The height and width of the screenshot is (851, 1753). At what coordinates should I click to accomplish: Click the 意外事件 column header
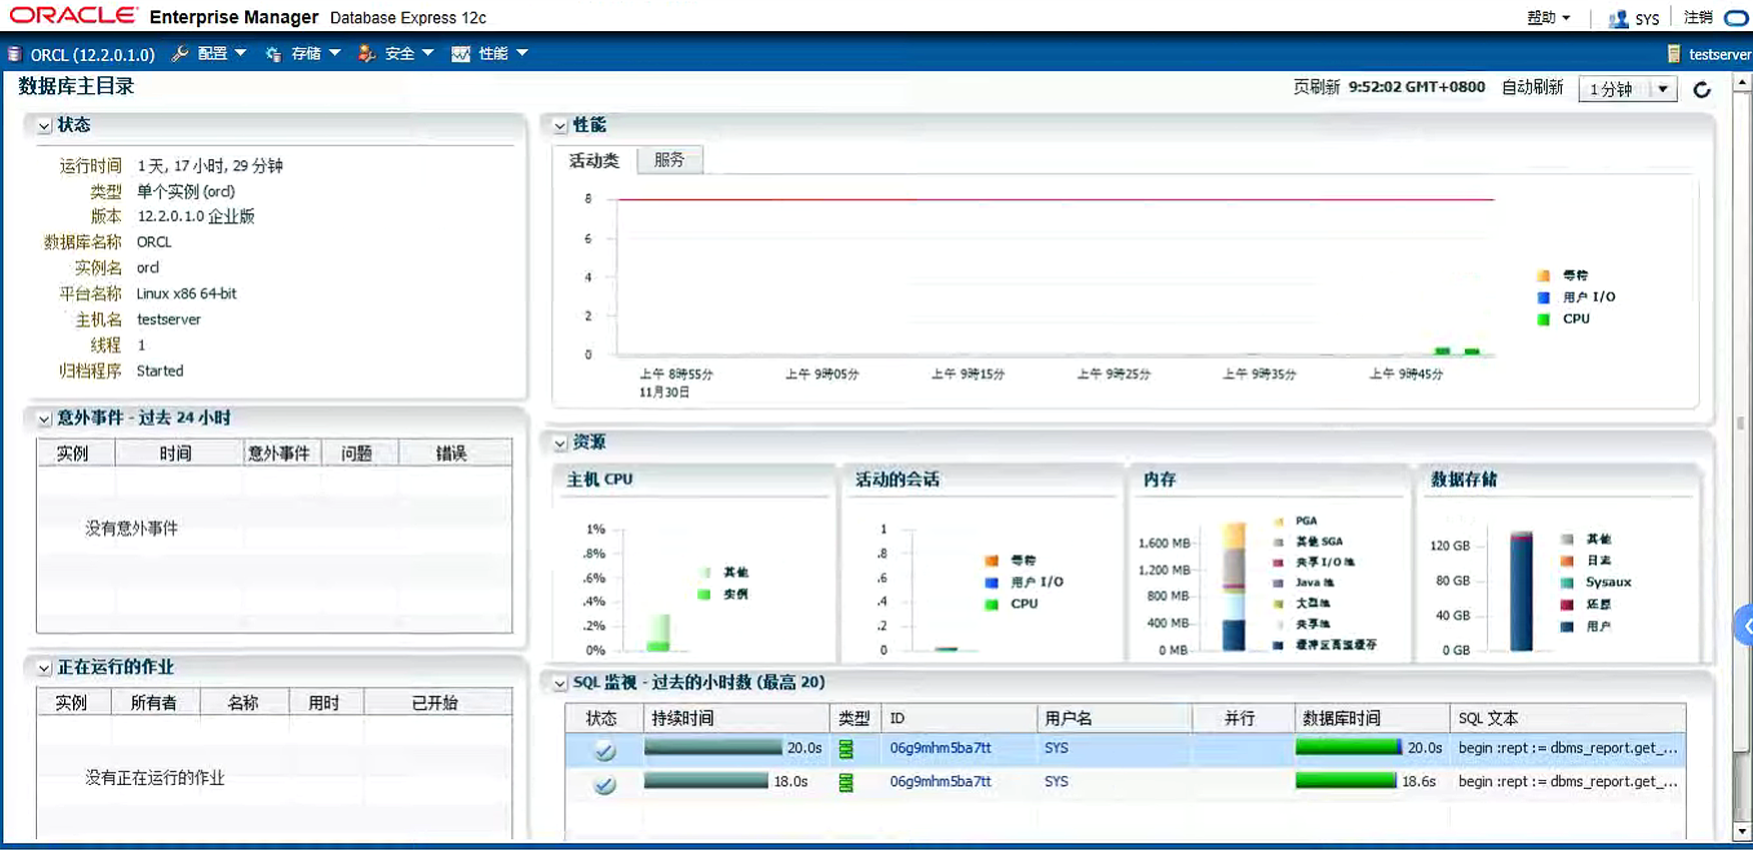coord(280,454)
